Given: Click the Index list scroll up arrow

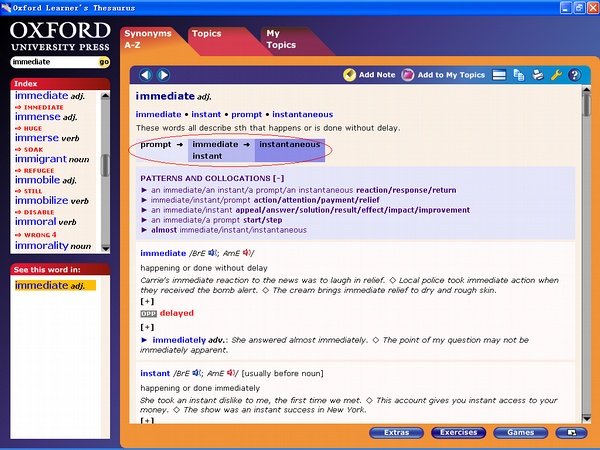Looking at the screenshot, I should 105,95.
